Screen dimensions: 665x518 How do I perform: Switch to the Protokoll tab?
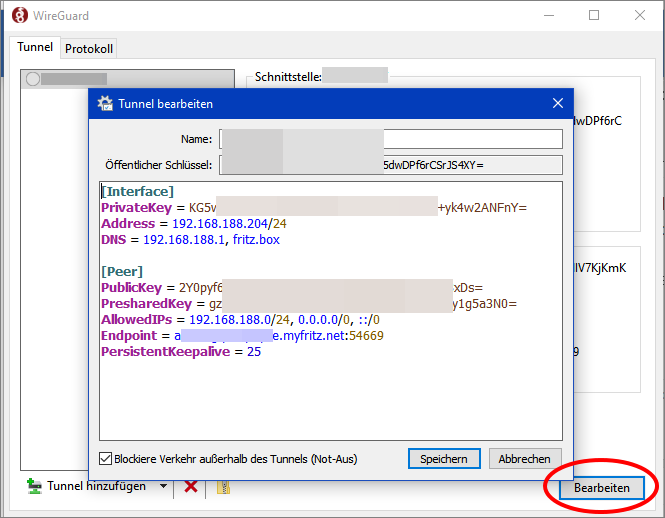[x=89, y=49]
